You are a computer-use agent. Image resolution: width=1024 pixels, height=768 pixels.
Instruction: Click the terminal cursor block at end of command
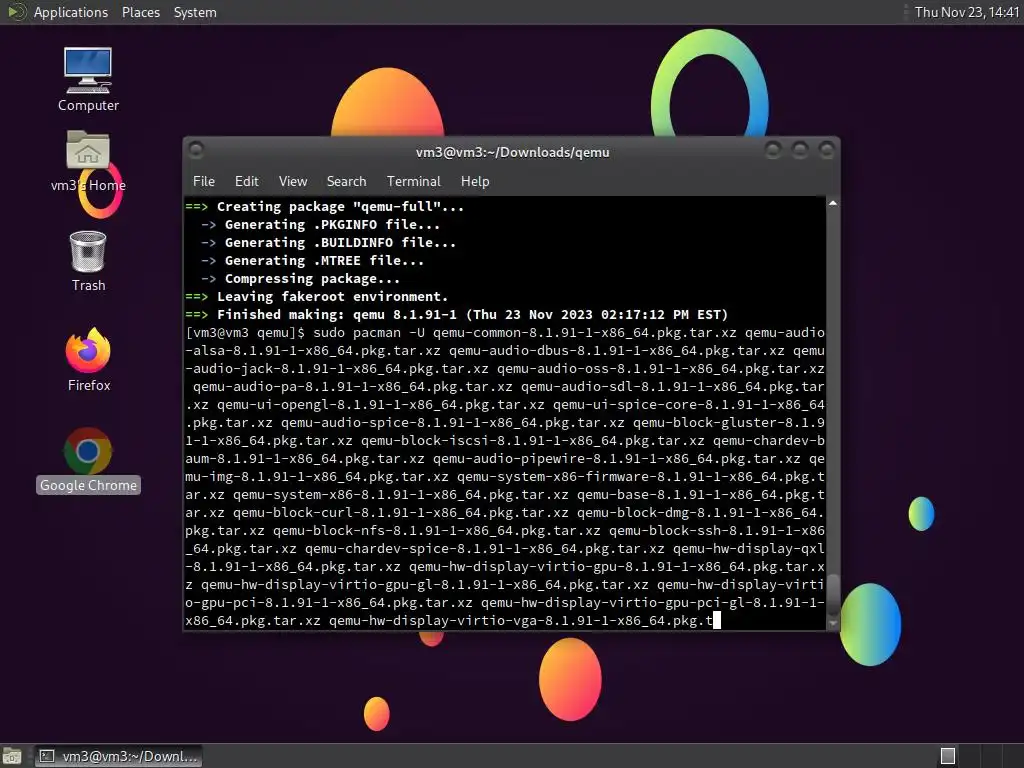click(717, 620)
